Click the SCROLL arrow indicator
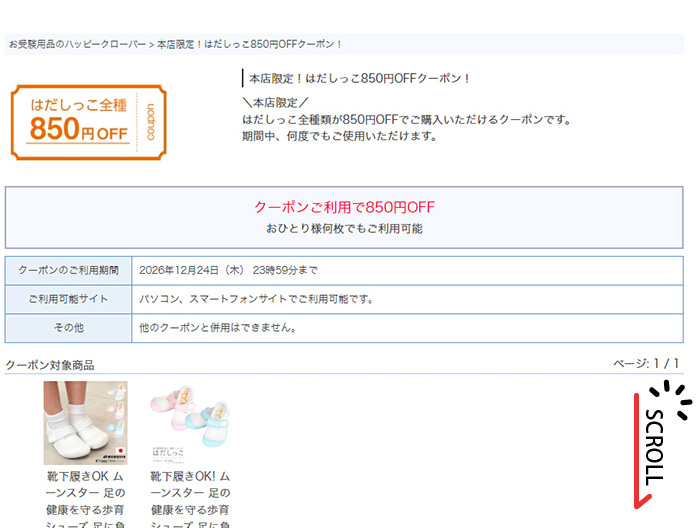 pos(662,445)
